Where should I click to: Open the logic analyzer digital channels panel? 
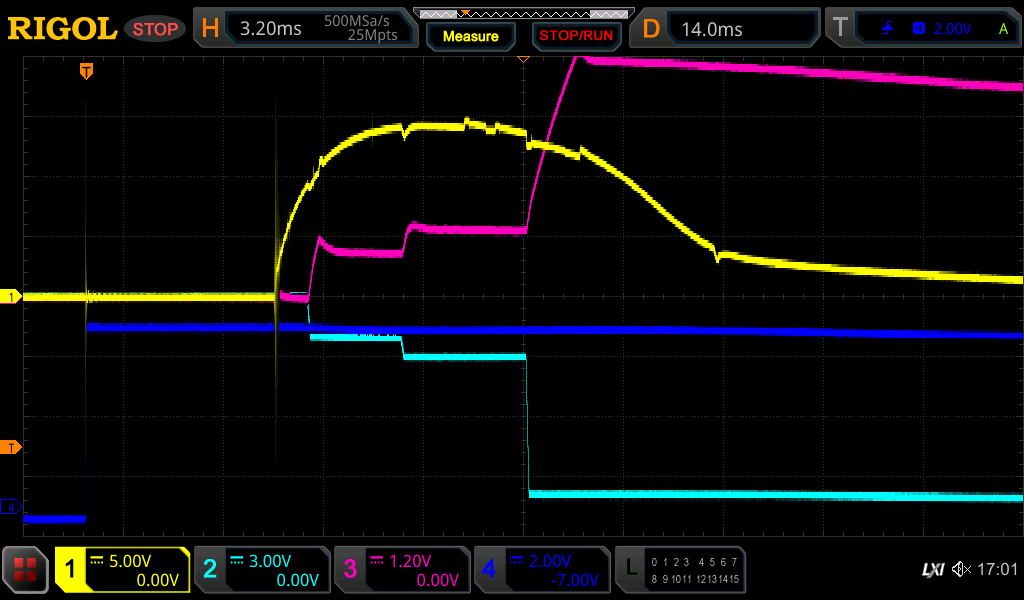click(680, 570)
